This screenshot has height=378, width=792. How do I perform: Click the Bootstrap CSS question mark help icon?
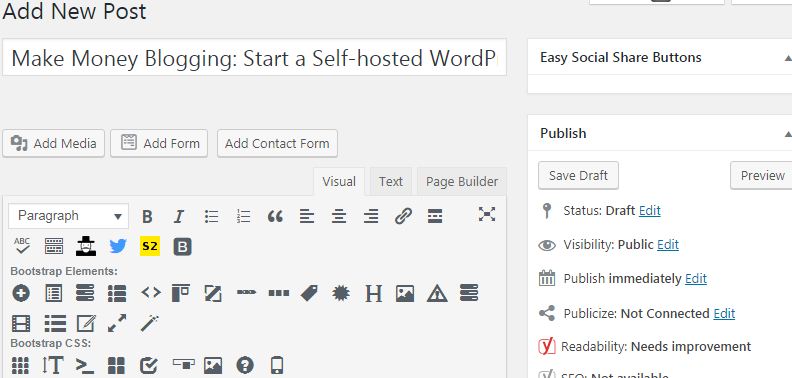pos(245,365)
